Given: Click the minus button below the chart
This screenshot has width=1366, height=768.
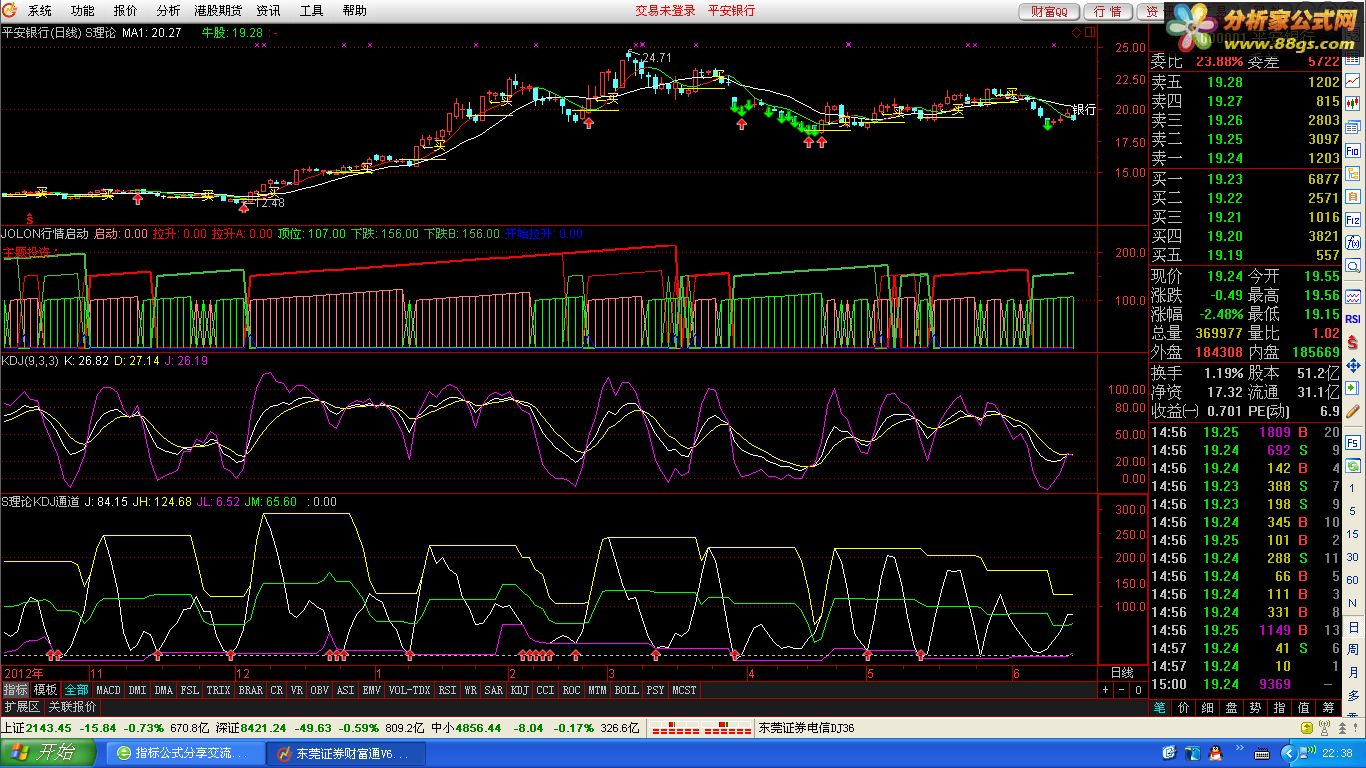Looking at the screenshot, I should [x=1121, y=690].
